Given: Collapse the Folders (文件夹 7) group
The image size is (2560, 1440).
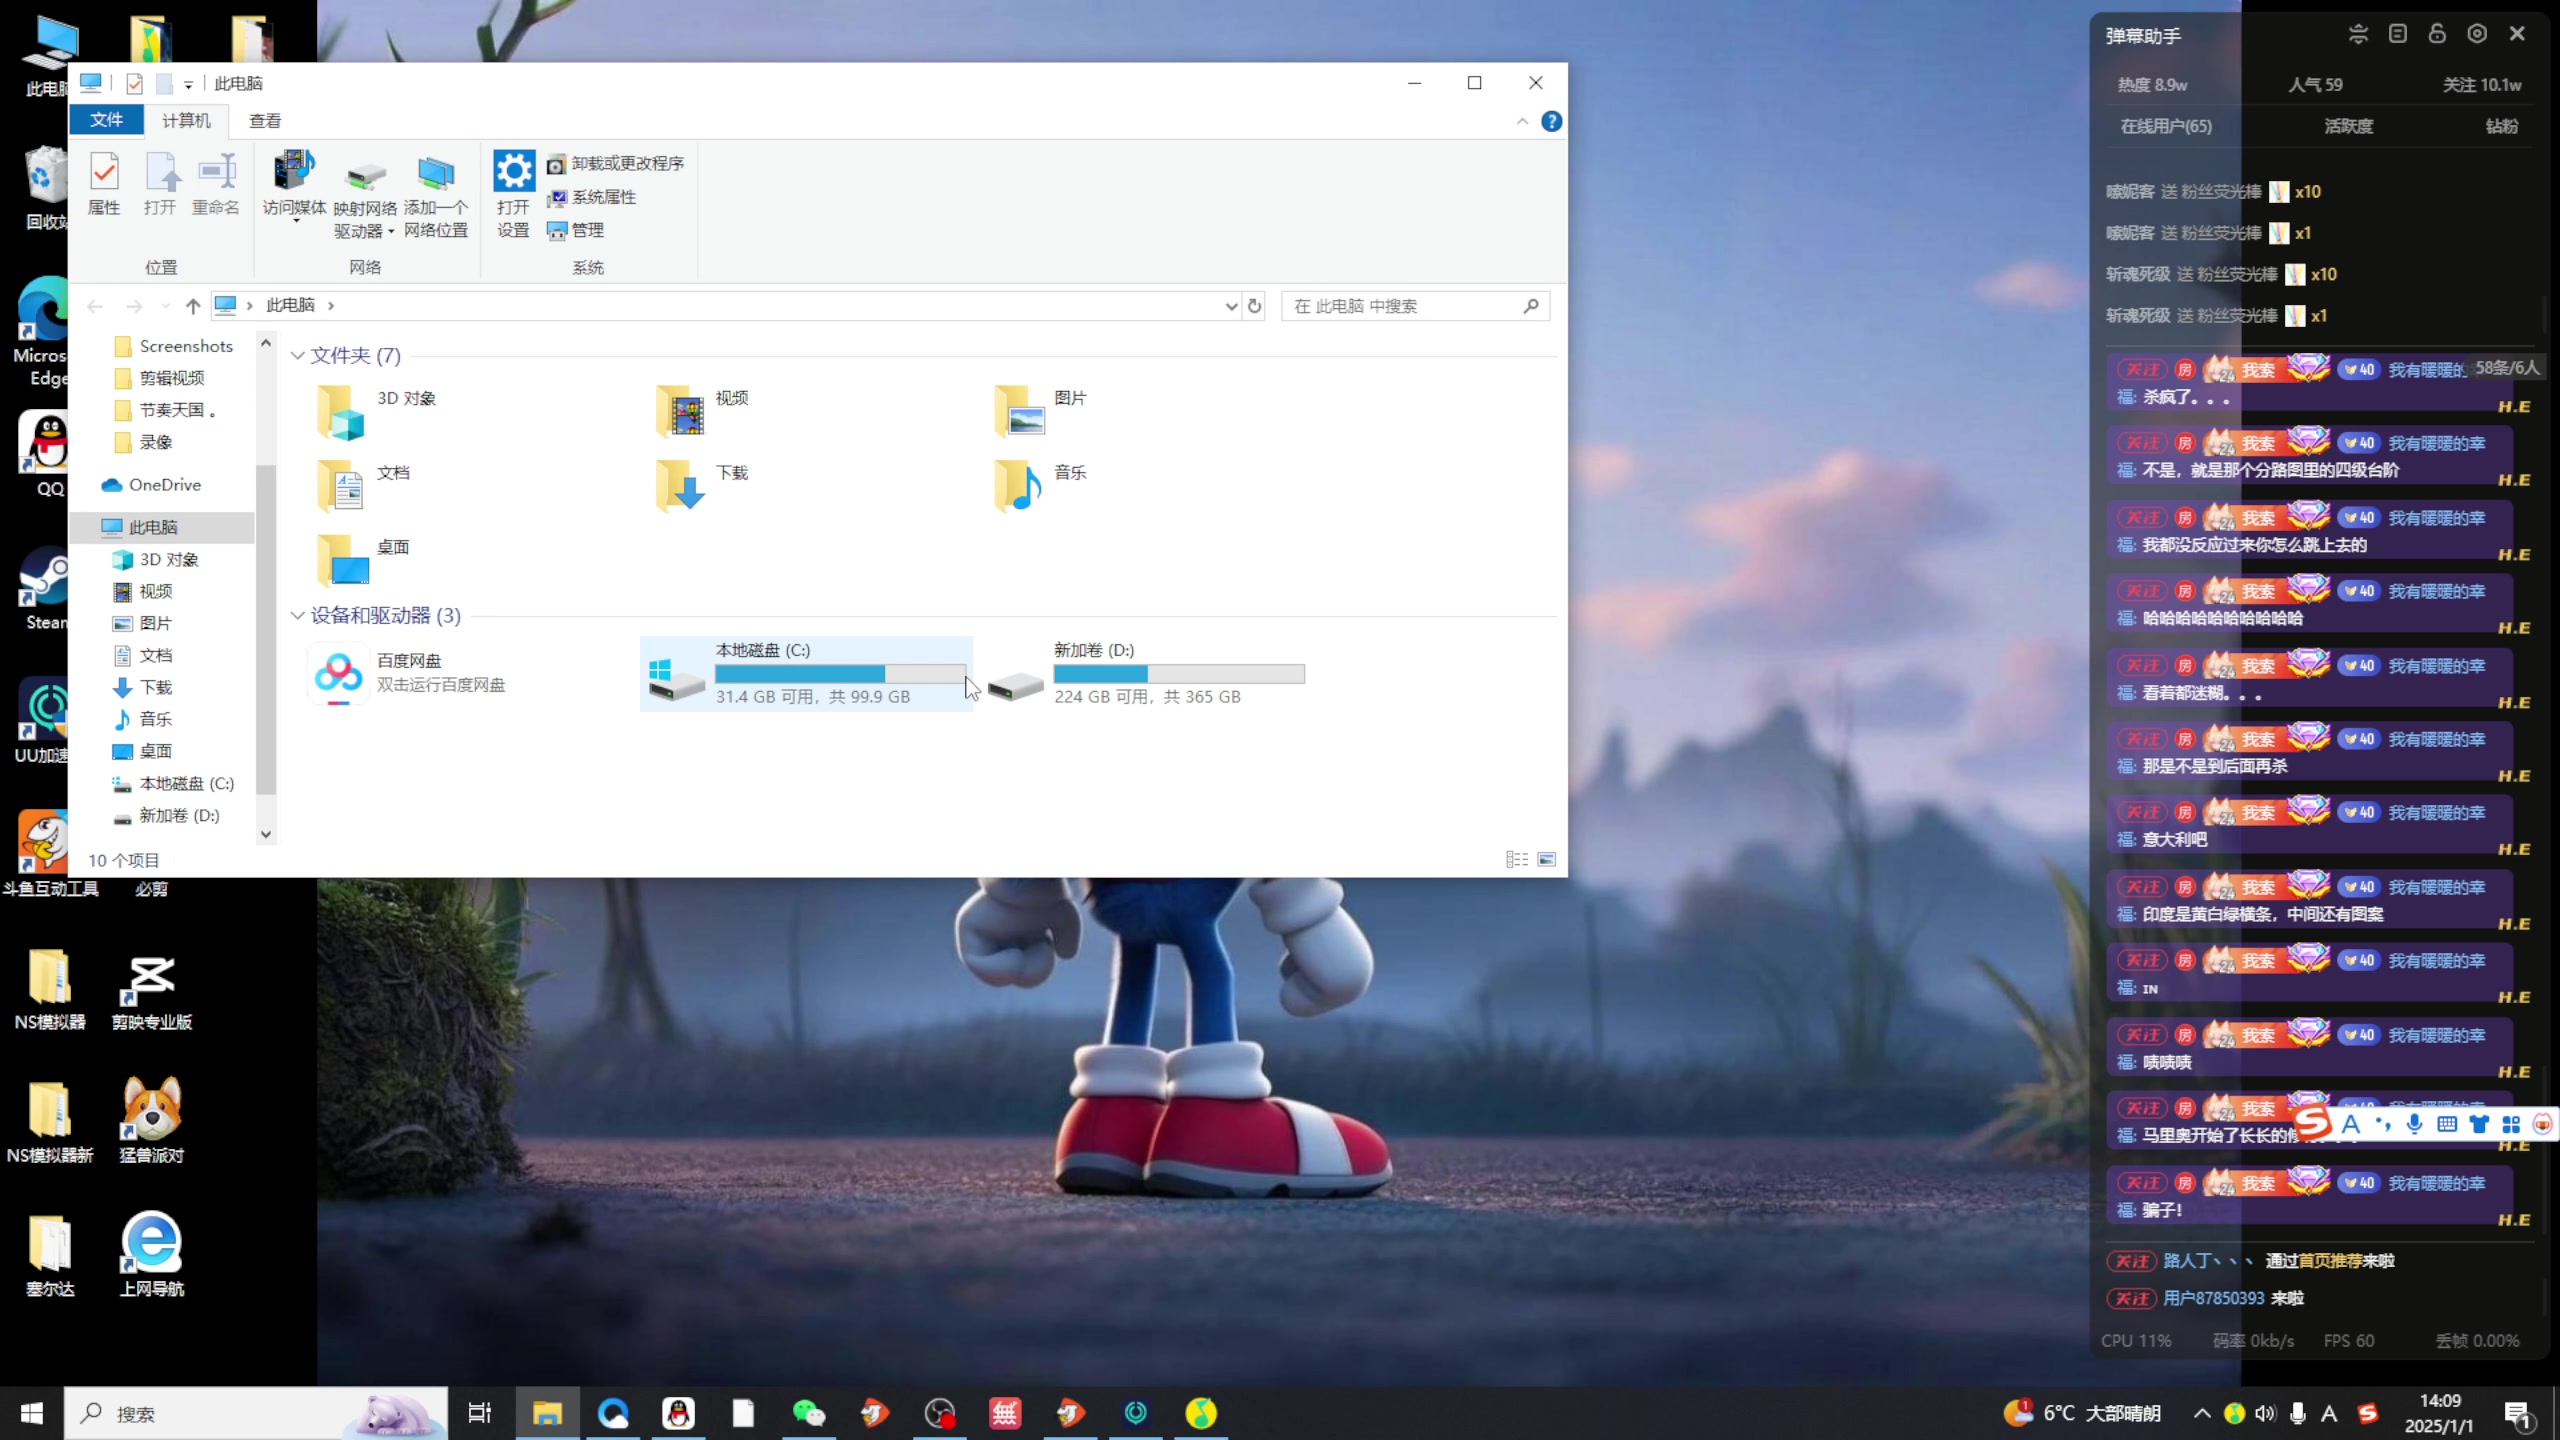Looking at the screenshot, I should pyautogui.click(x=298, y=355).
